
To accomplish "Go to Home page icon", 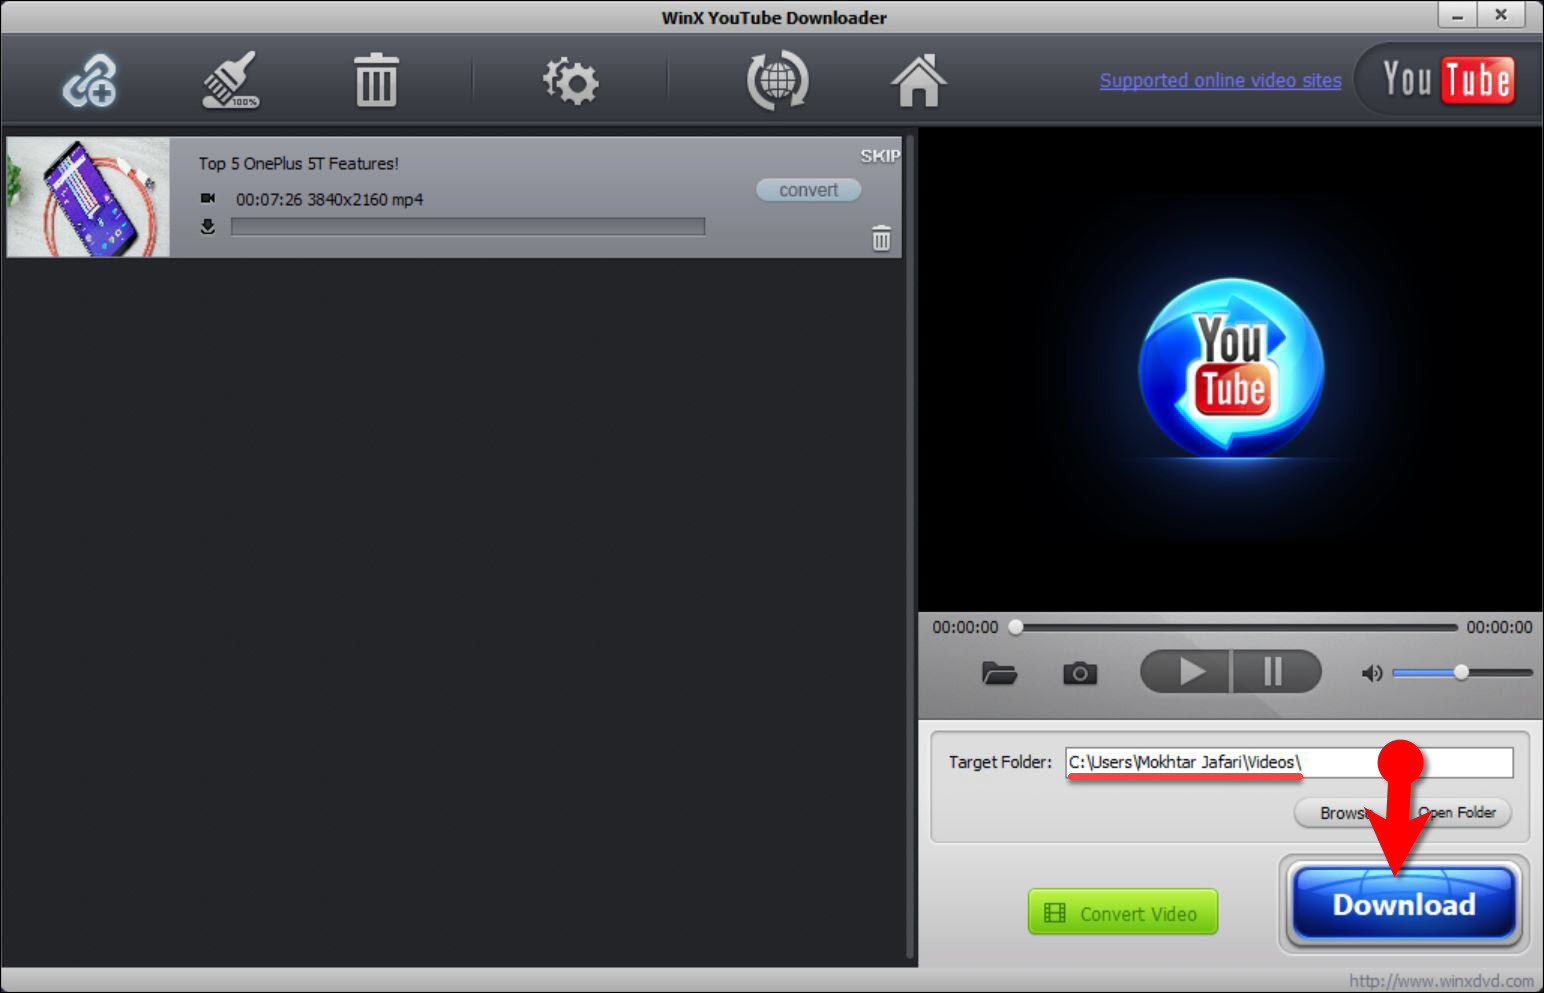I will click(x=918, y=80).
